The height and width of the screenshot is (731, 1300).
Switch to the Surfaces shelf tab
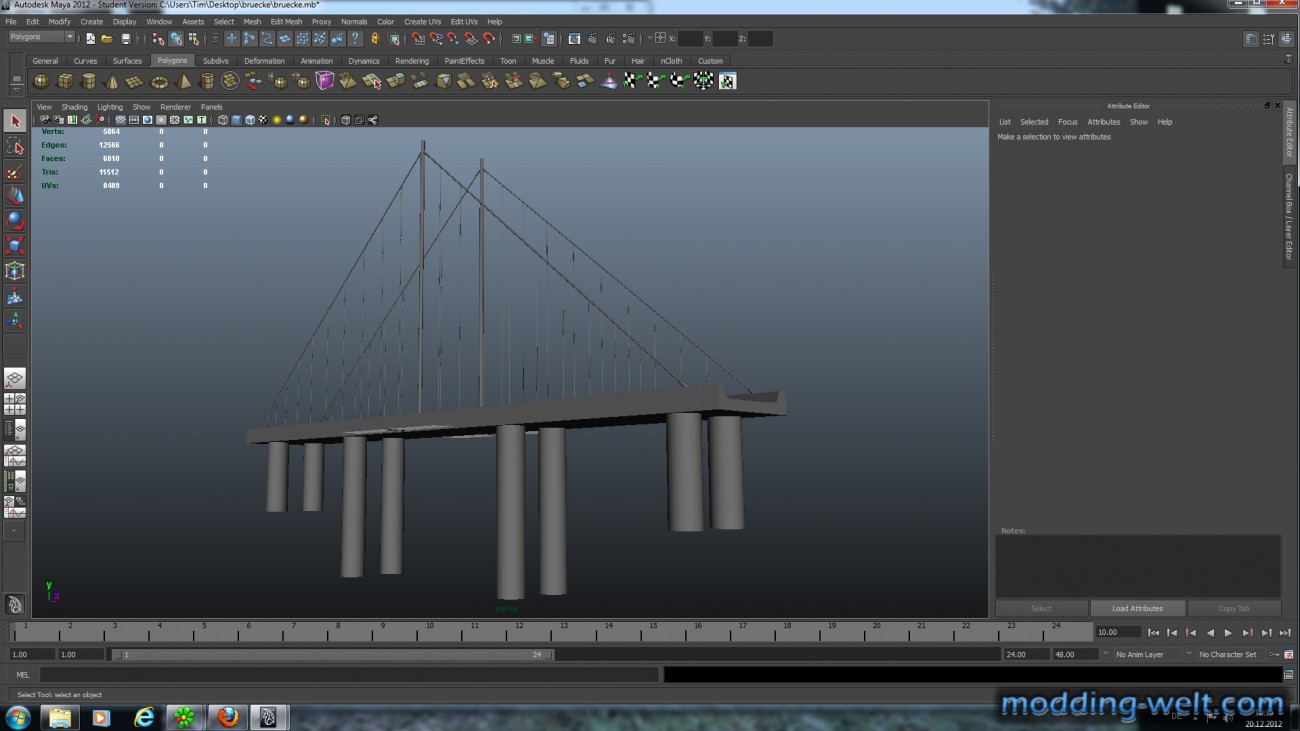pos(127,61)
